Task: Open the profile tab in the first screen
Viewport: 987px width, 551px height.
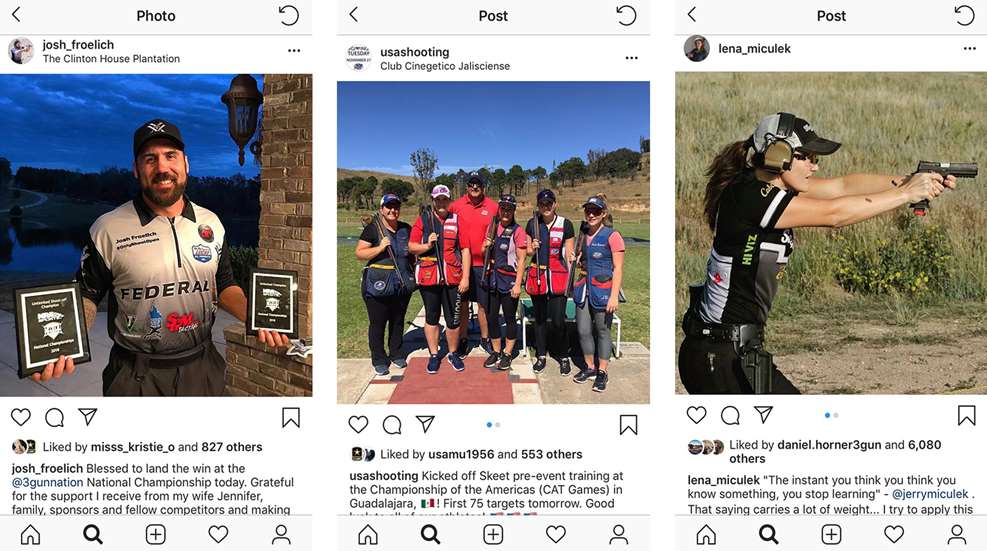Action: tap(281, 535)
